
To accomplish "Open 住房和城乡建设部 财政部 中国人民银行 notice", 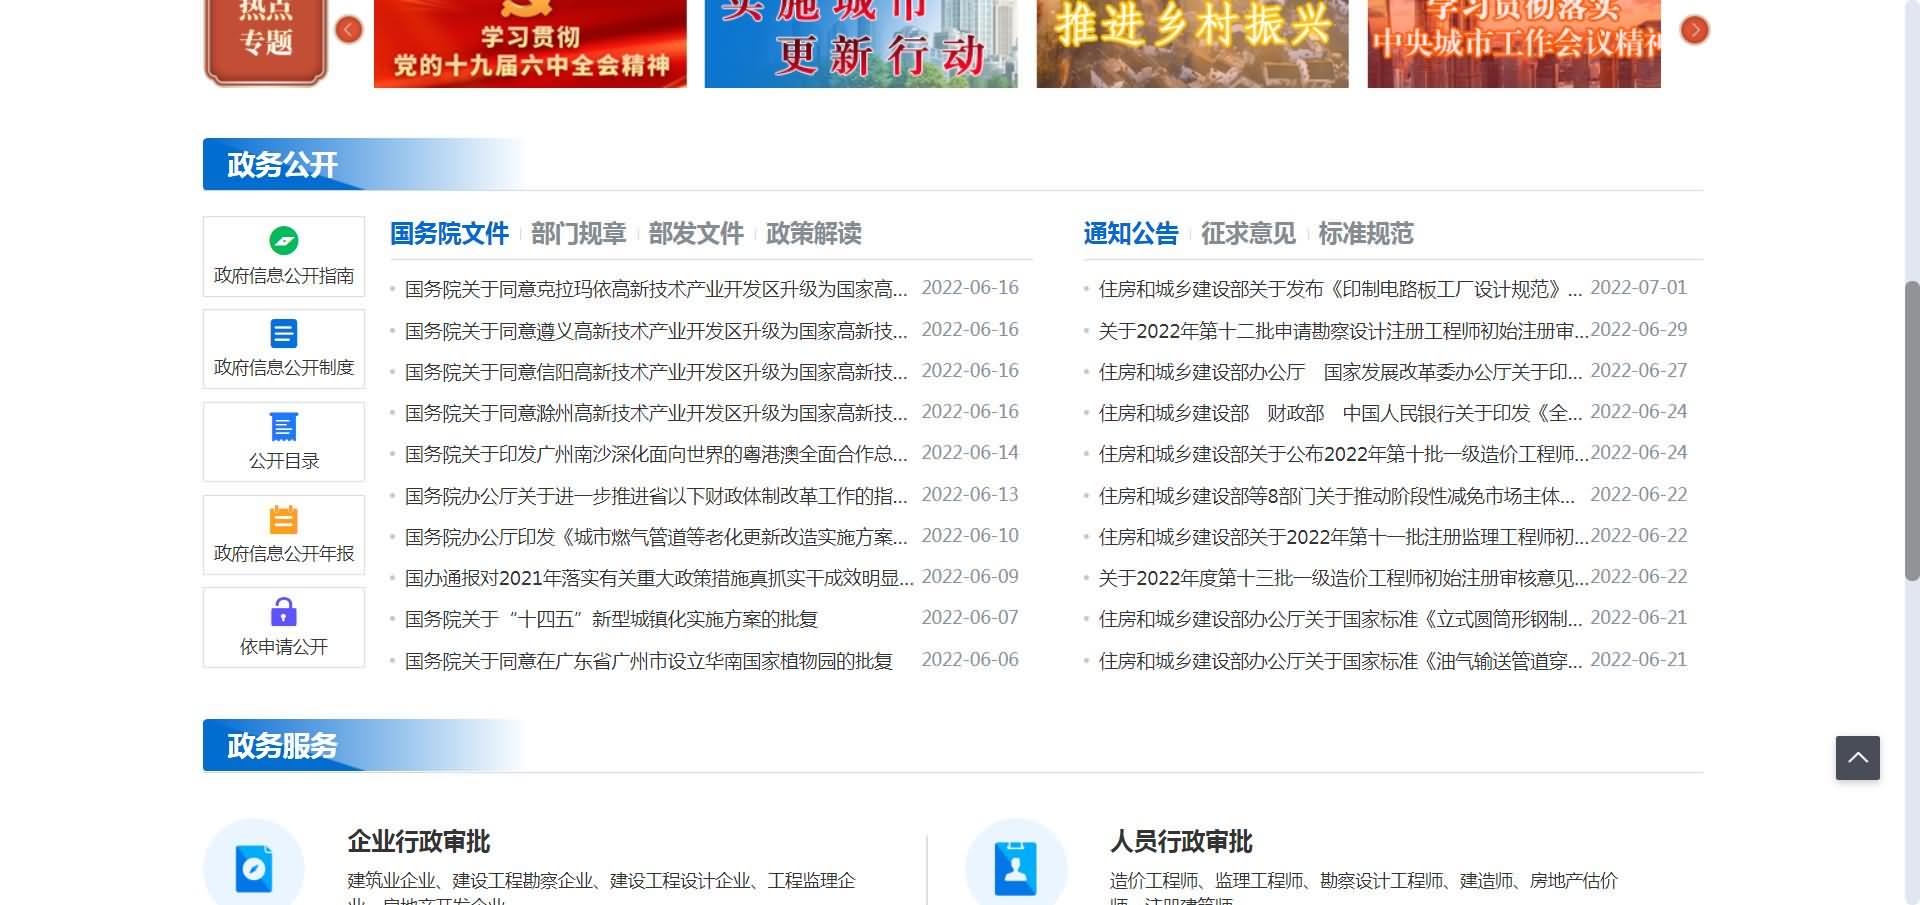I will [1340, 413].
